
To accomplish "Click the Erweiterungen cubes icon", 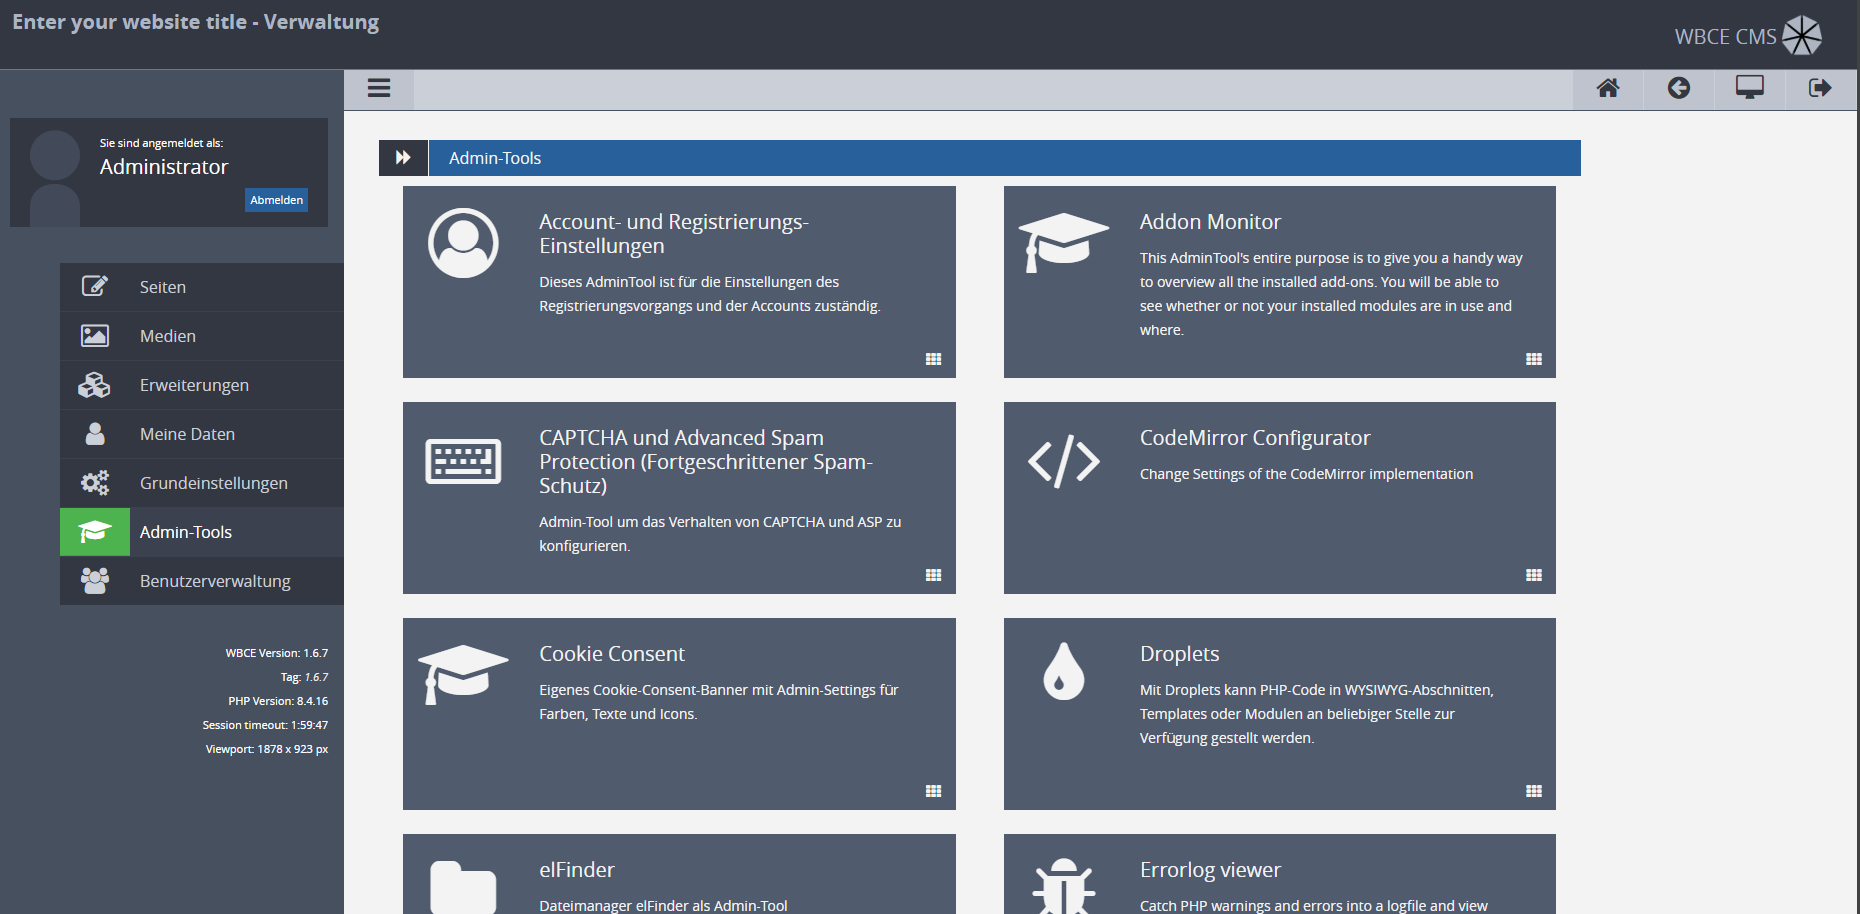I will pyautogui.click(x=95, y=385).
